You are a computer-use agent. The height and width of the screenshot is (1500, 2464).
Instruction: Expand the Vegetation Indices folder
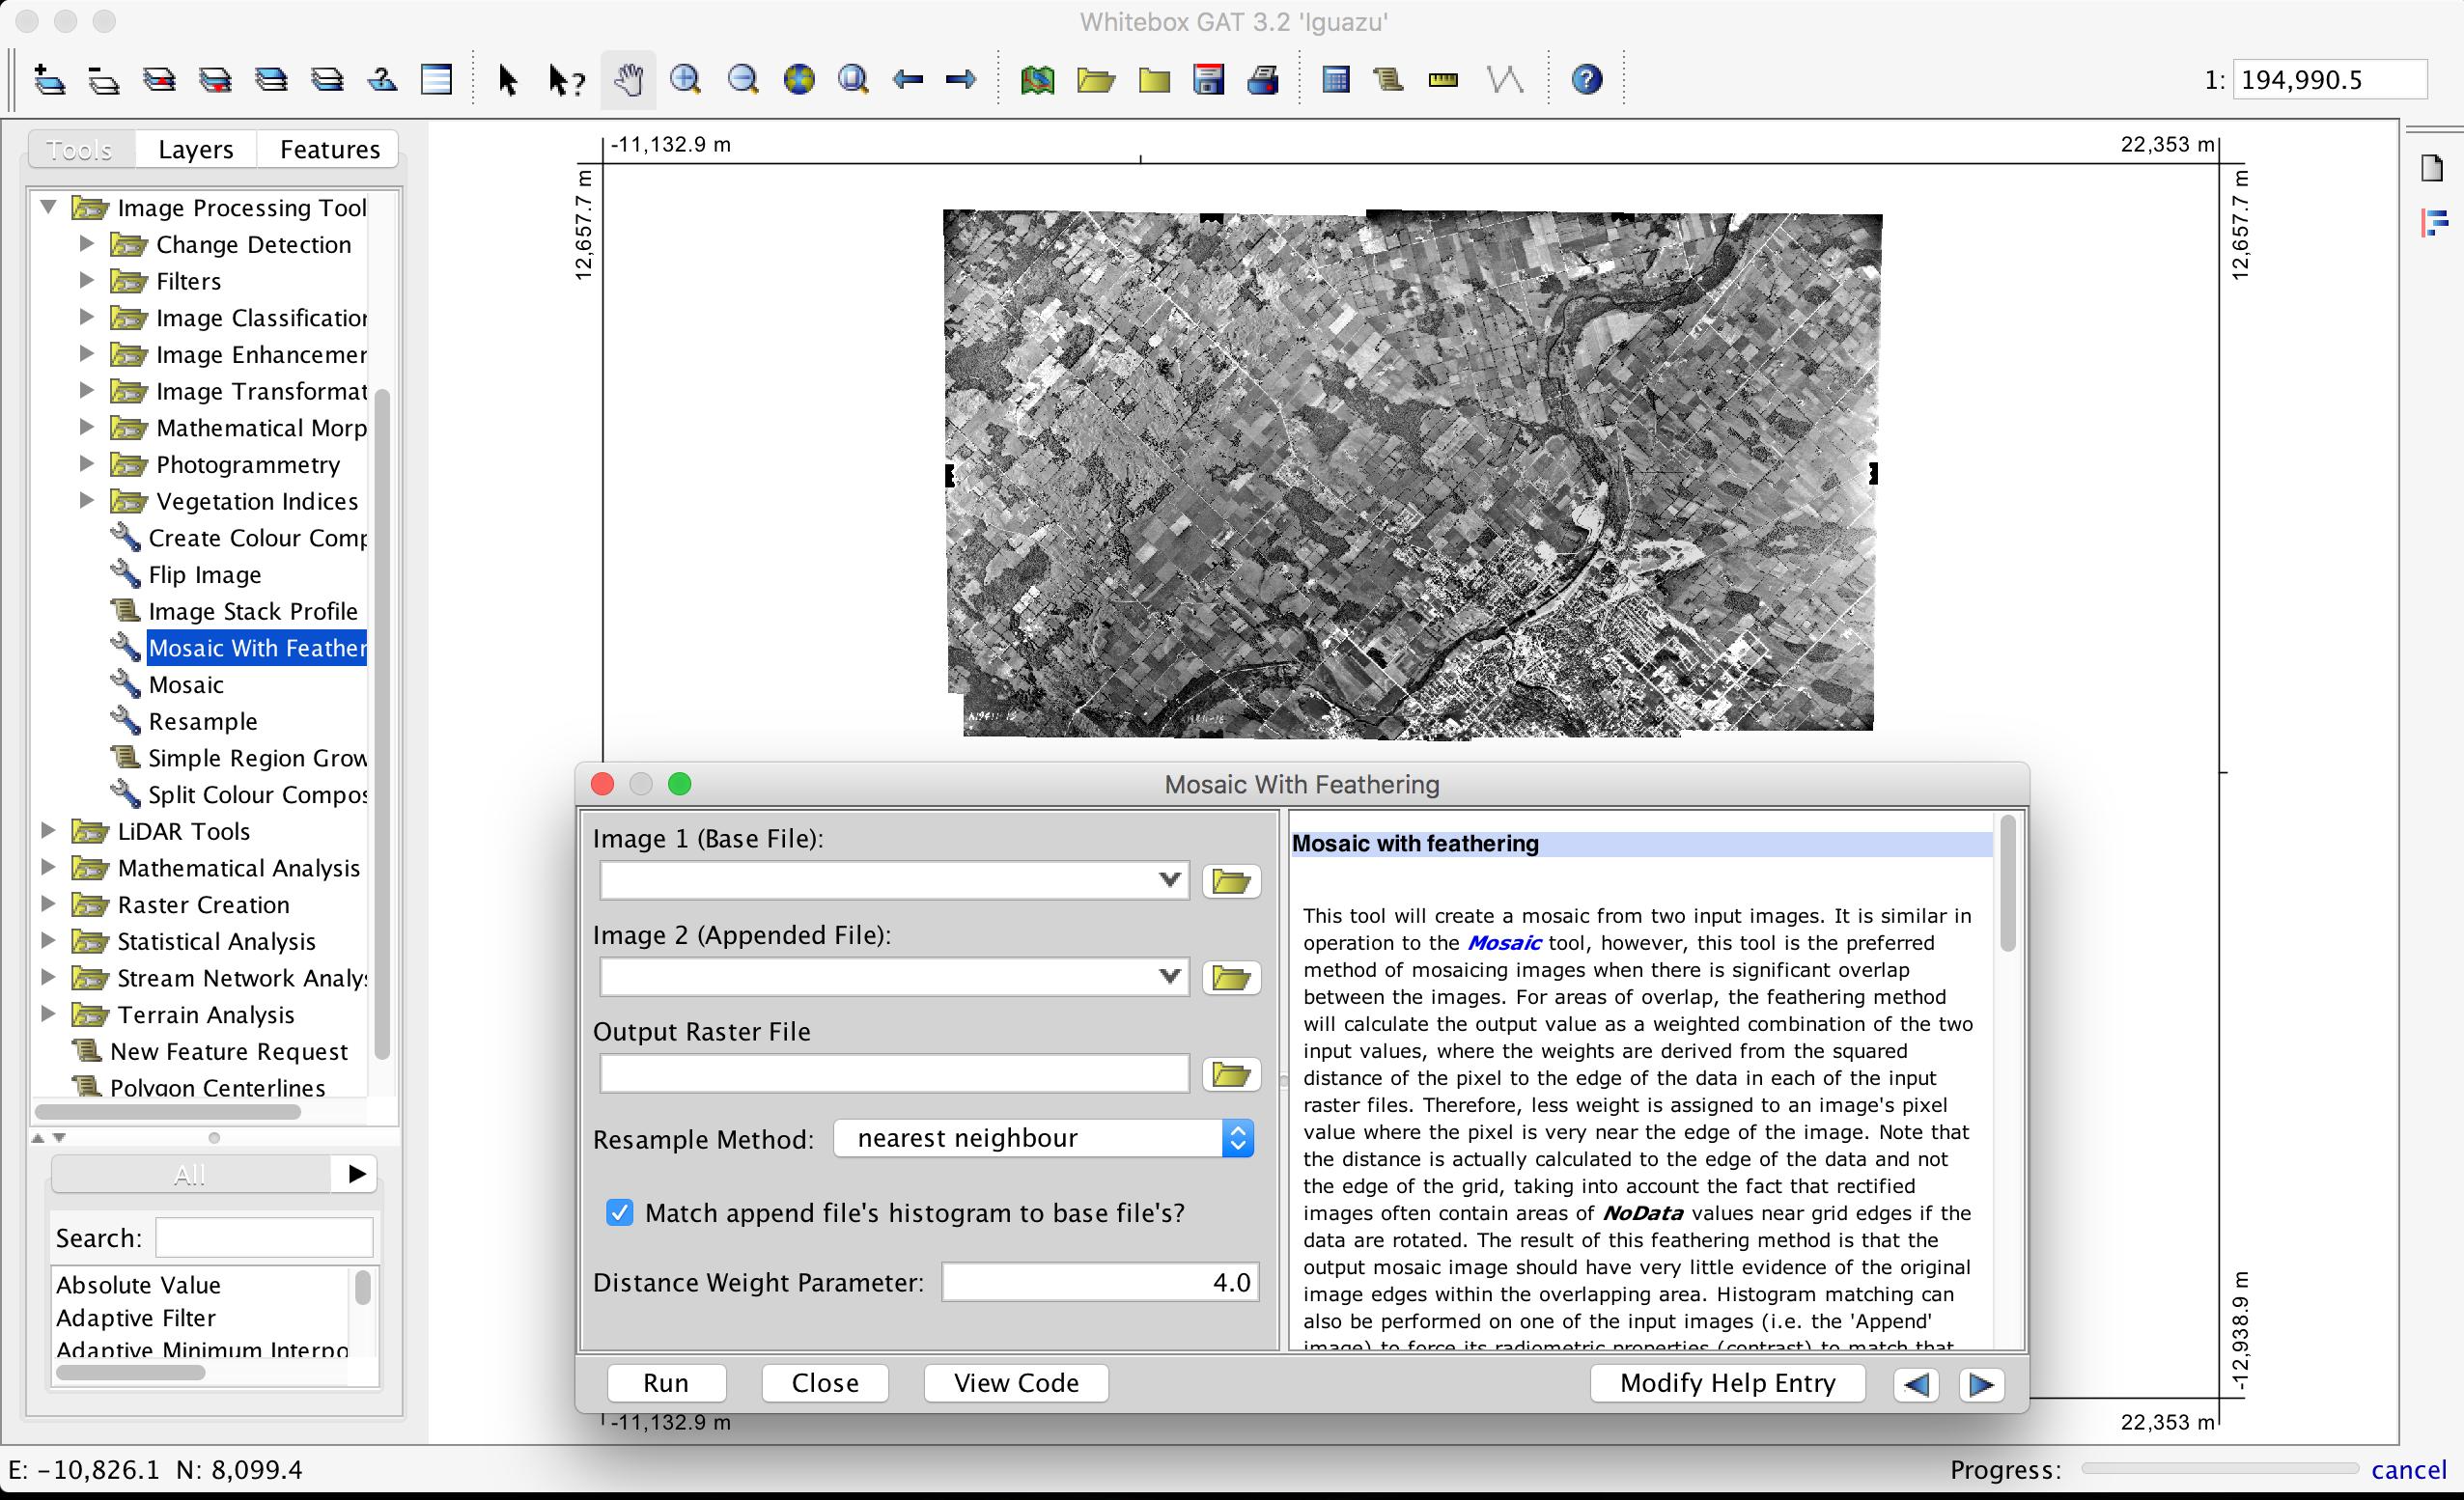[88, 501]
